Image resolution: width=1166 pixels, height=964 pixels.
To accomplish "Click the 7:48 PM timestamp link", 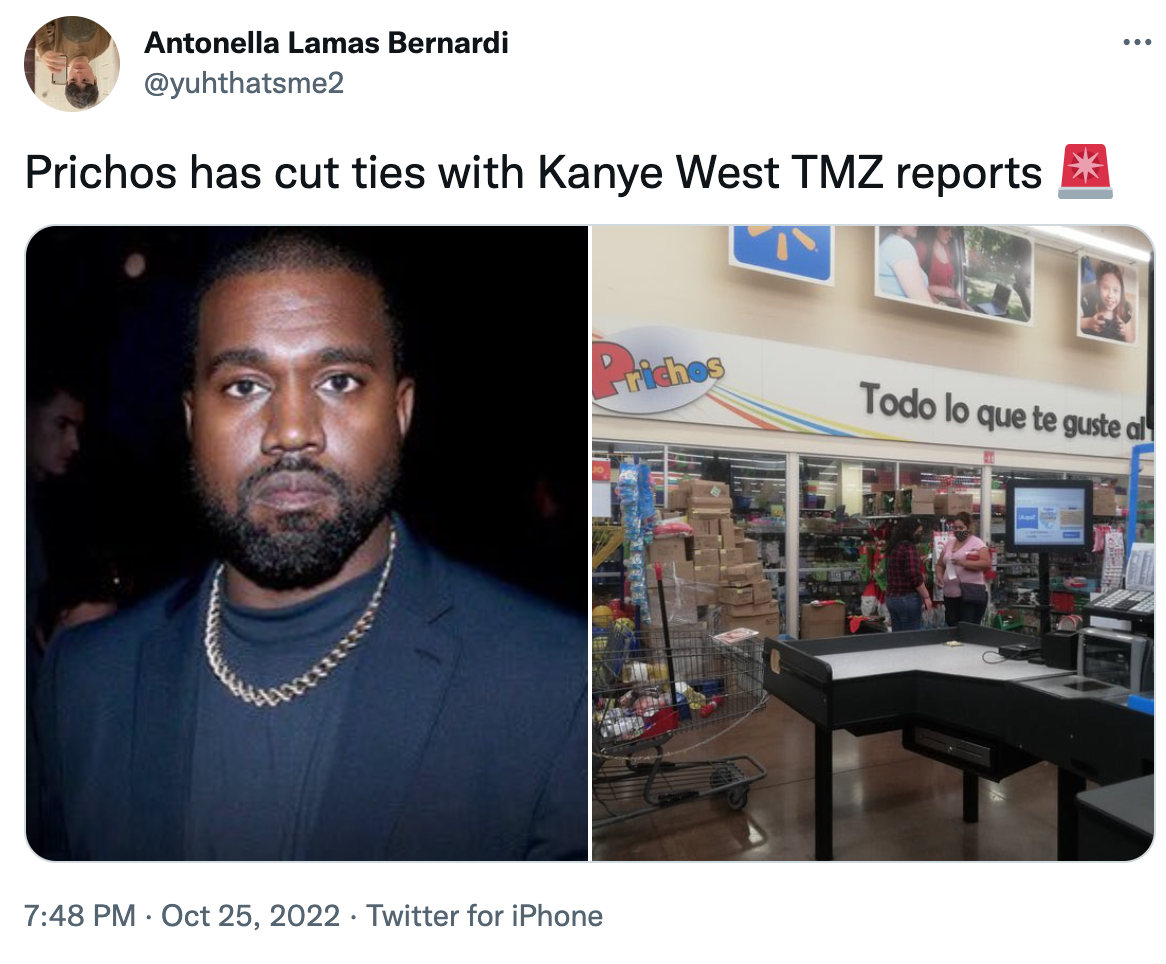I will tap(80, 916).
